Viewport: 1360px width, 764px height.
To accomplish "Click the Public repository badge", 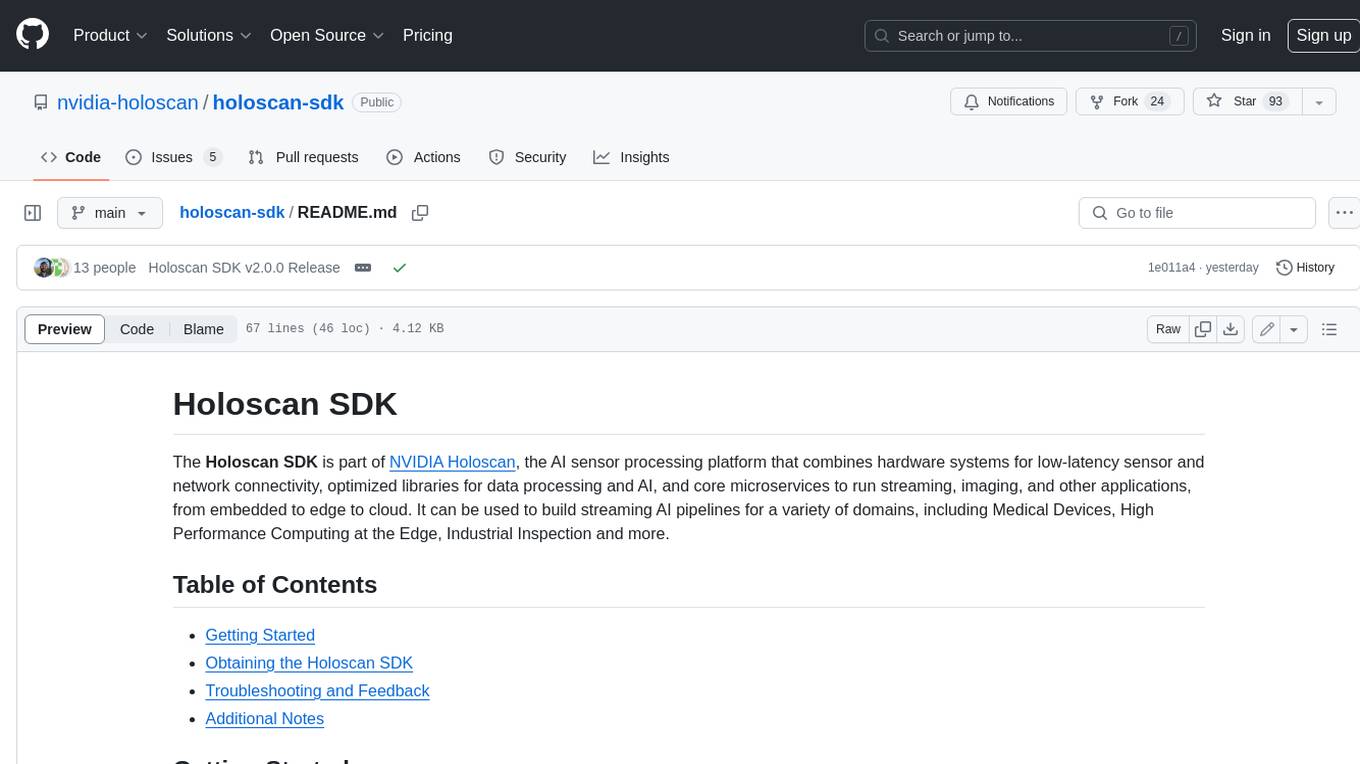I will pyautogui.click(x=377, y=102).
